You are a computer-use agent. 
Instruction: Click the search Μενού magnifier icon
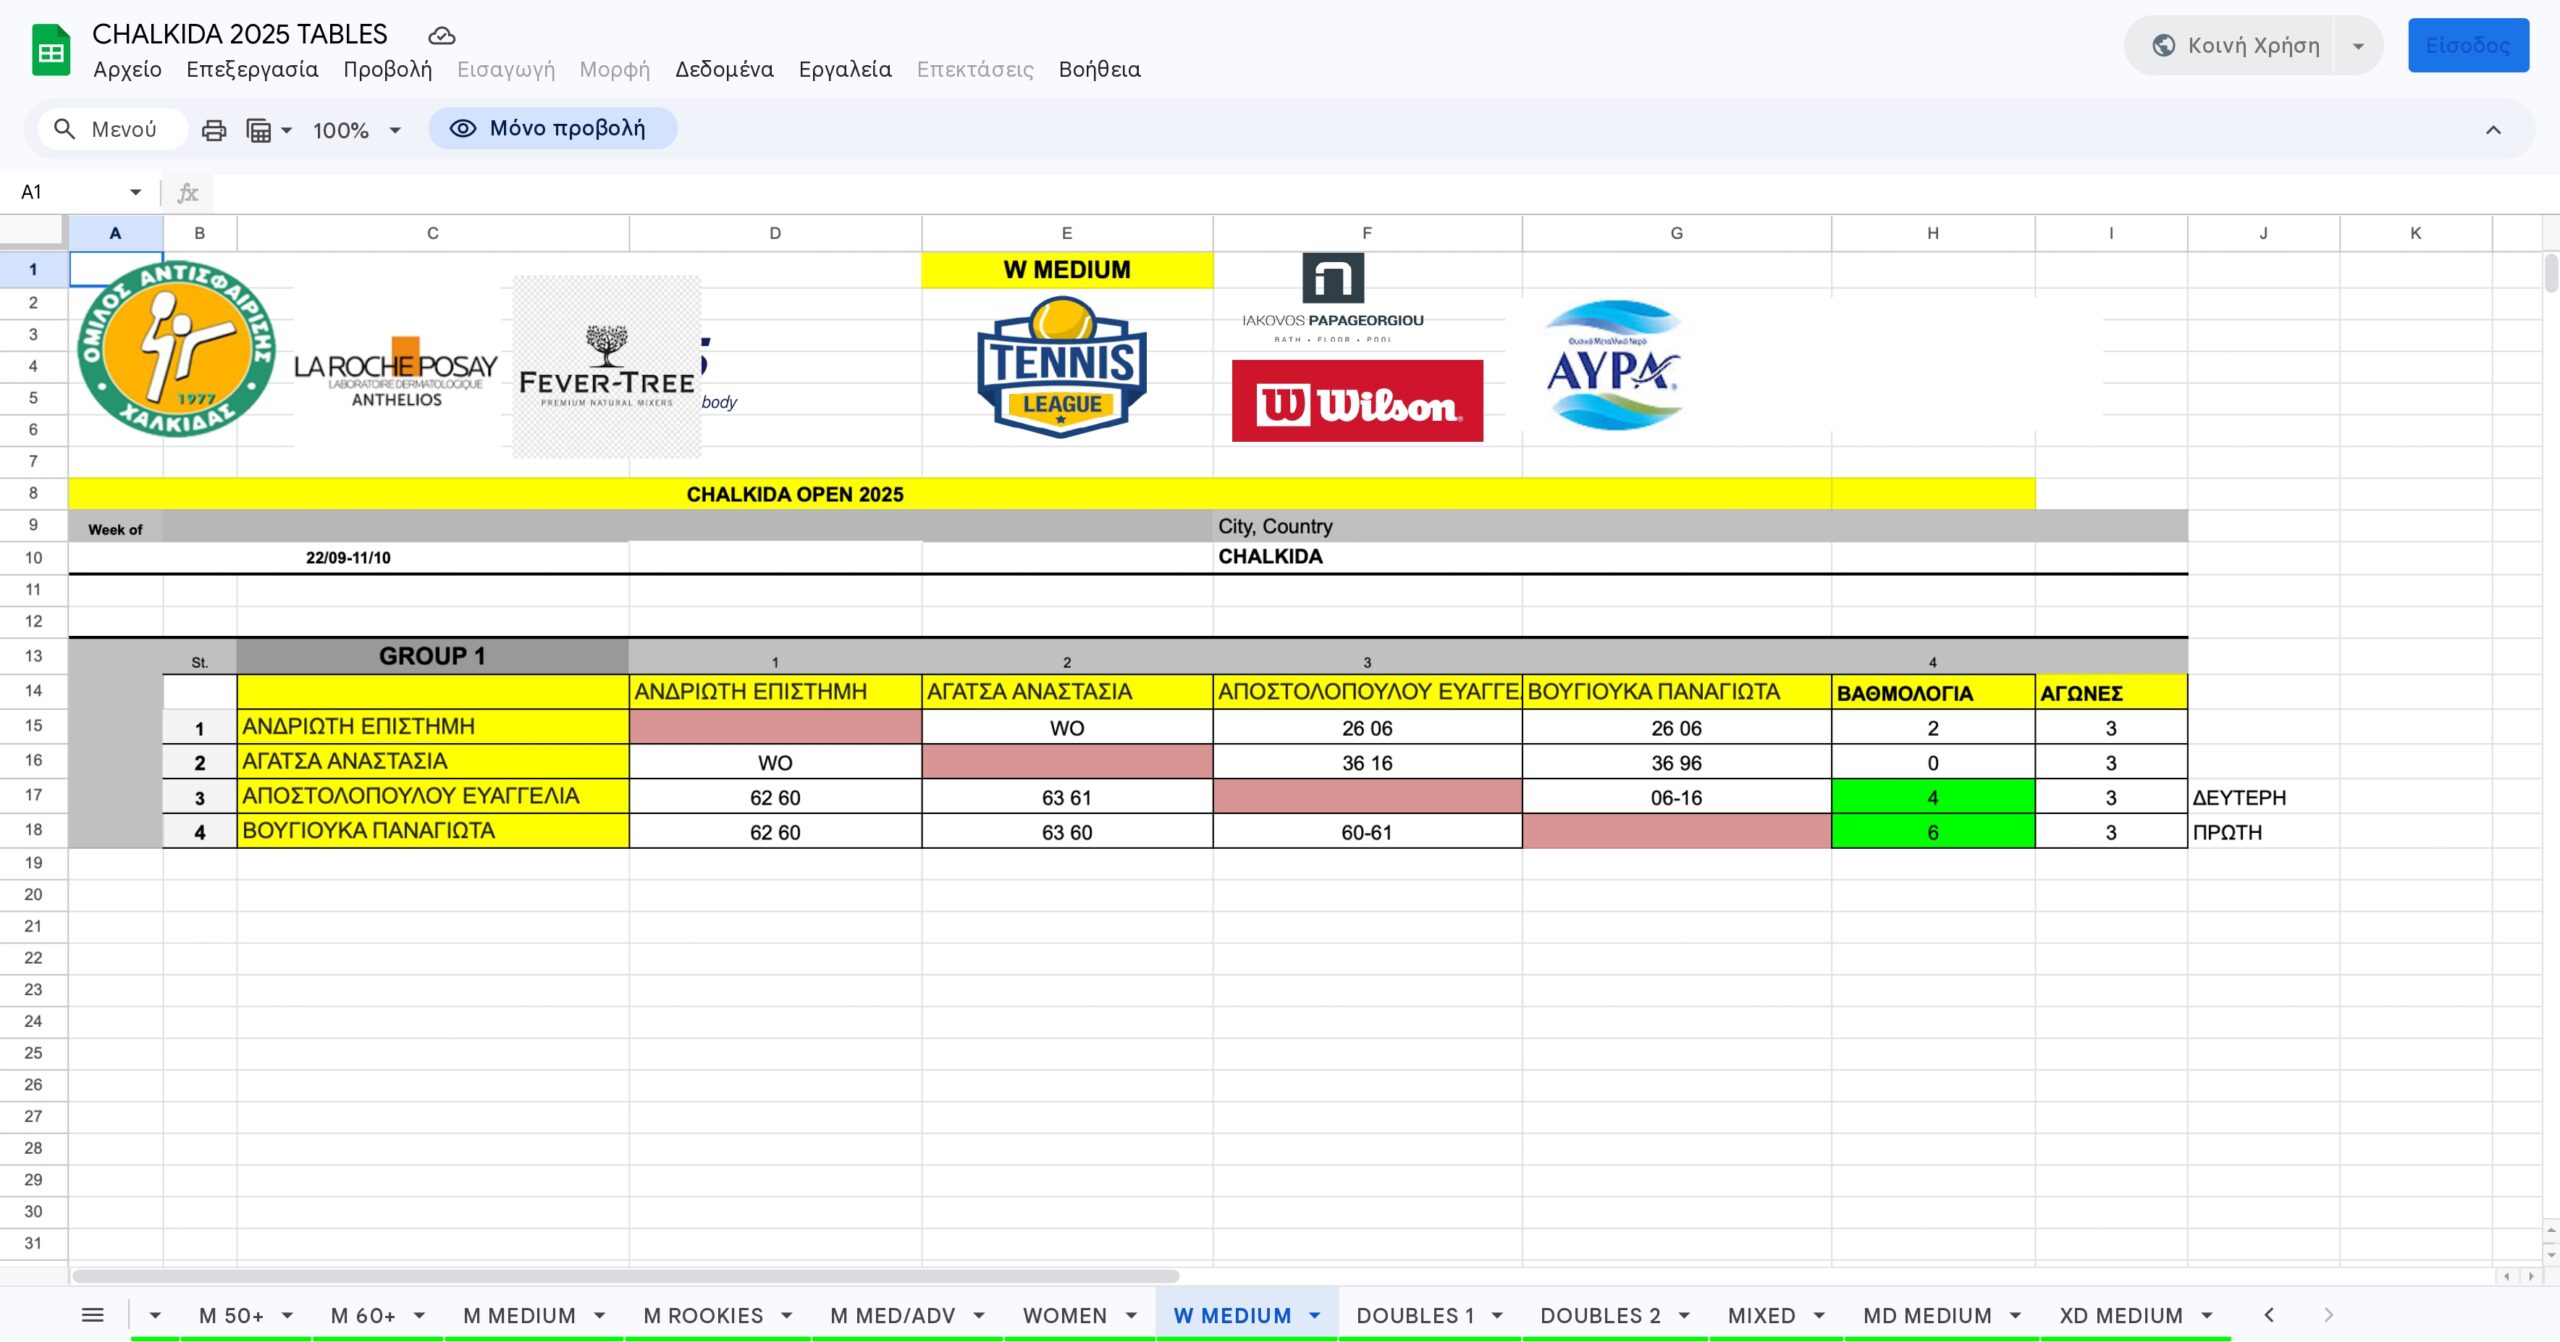64,129
